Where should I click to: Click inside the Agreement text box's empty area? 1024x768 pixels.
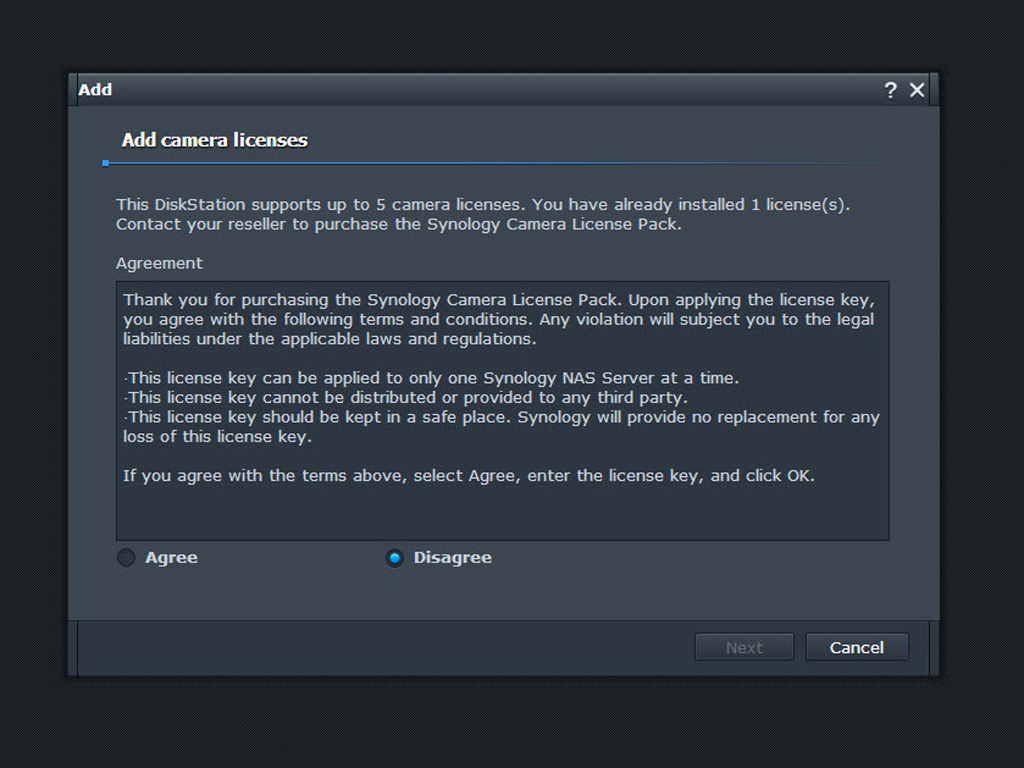coord(502,513)
